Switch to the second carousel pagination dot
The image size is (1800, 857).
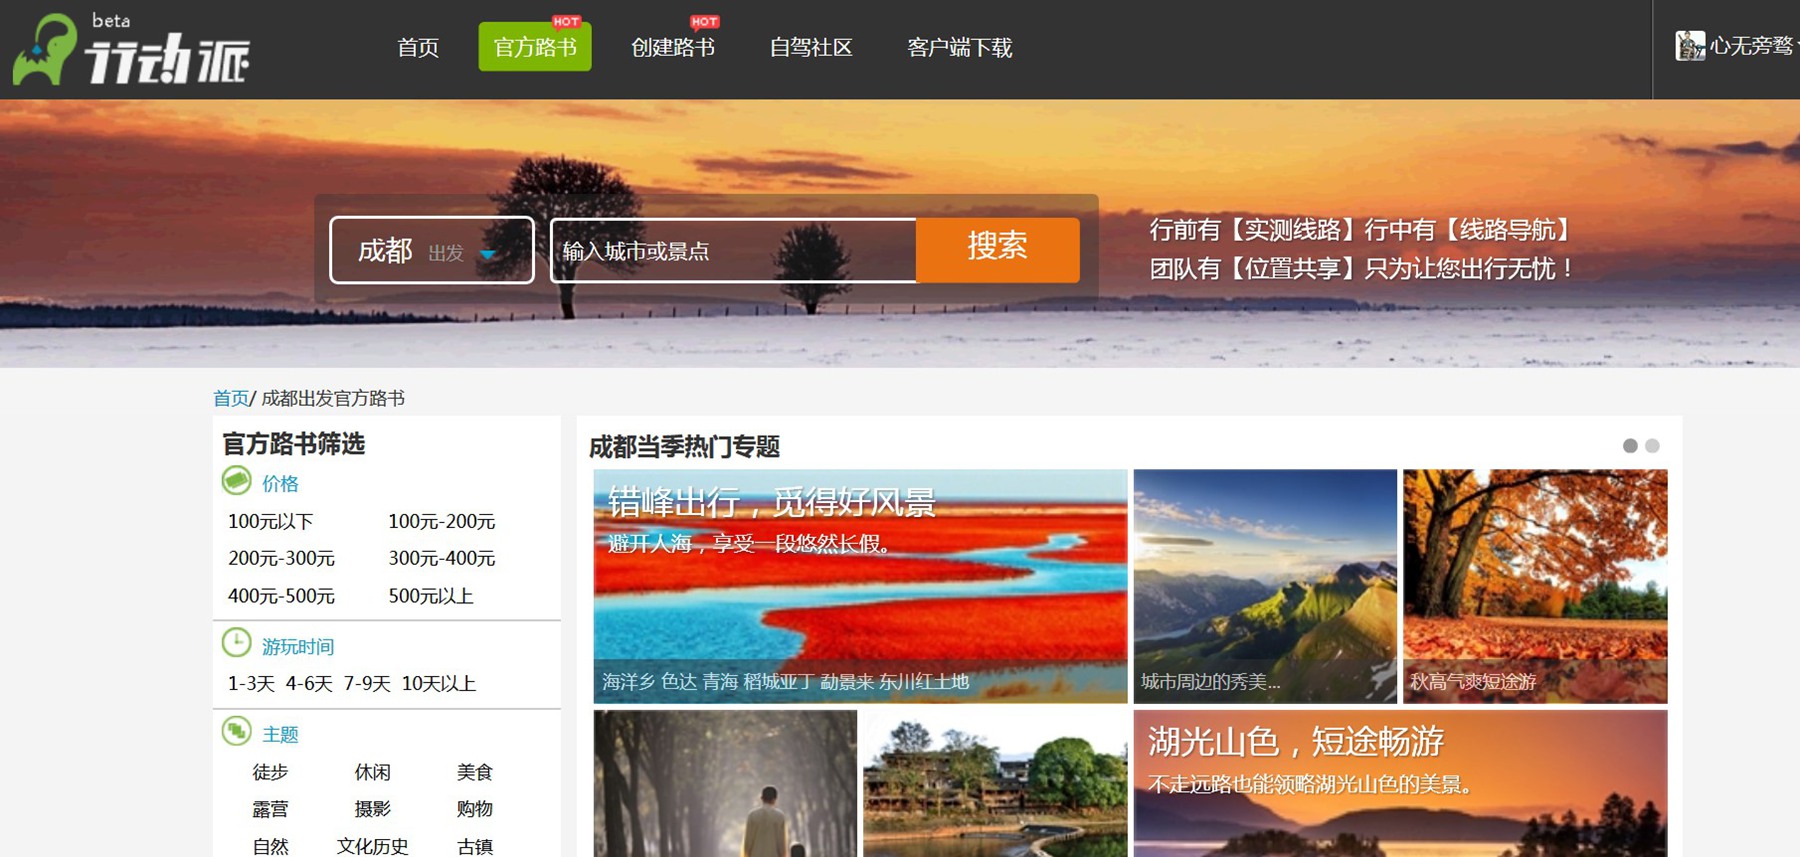coord(1652,446)
